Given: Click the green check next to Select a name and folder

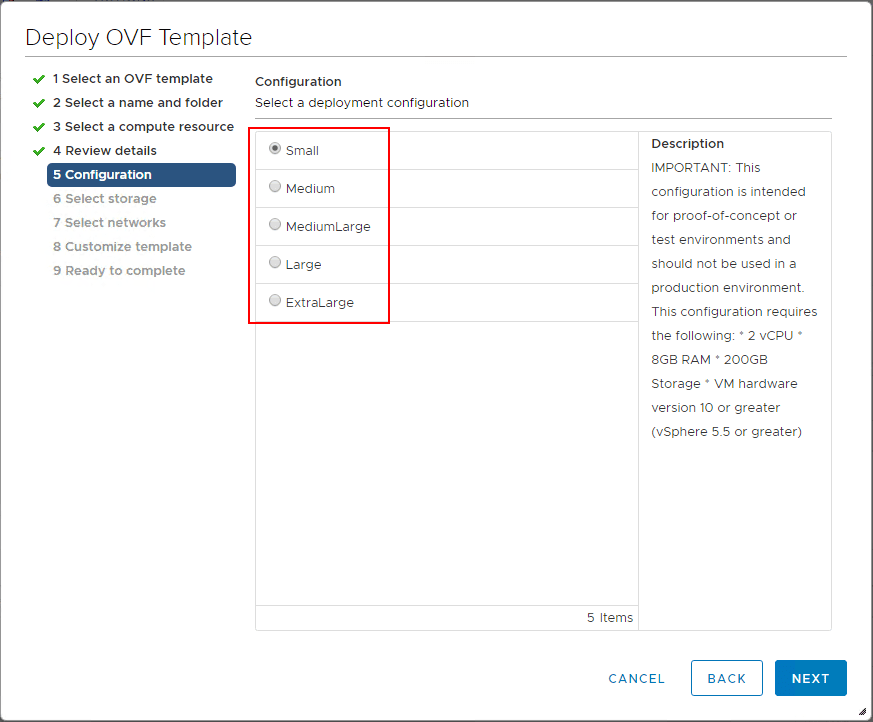Looking at the screenshot, I should tap(38, 102).
